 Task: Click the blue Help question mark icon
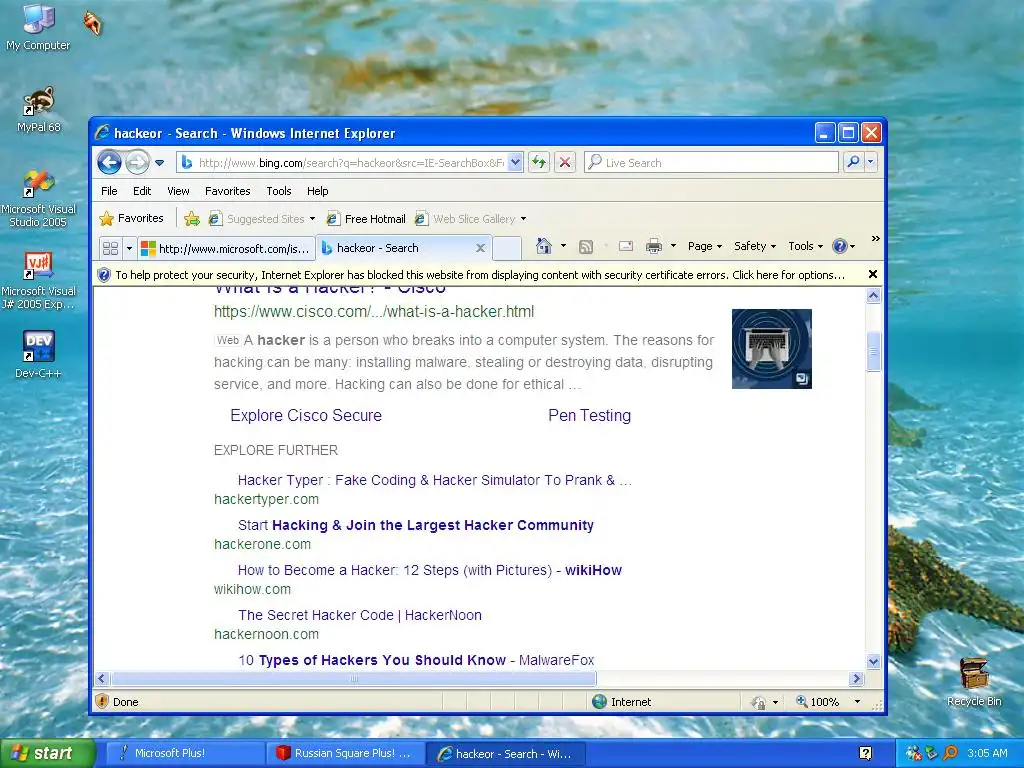pyautogui.click(x=840, y=246)
